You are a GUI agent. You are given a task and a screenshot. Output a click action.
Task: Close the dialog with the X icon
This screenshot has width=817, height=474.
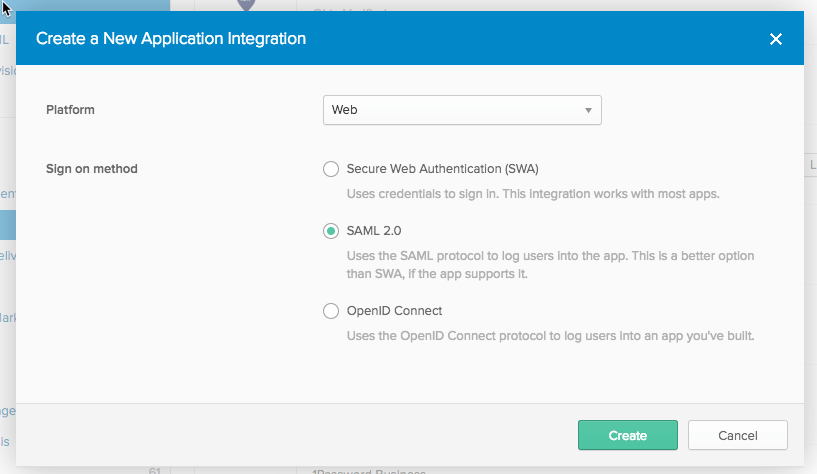point(775,39)
